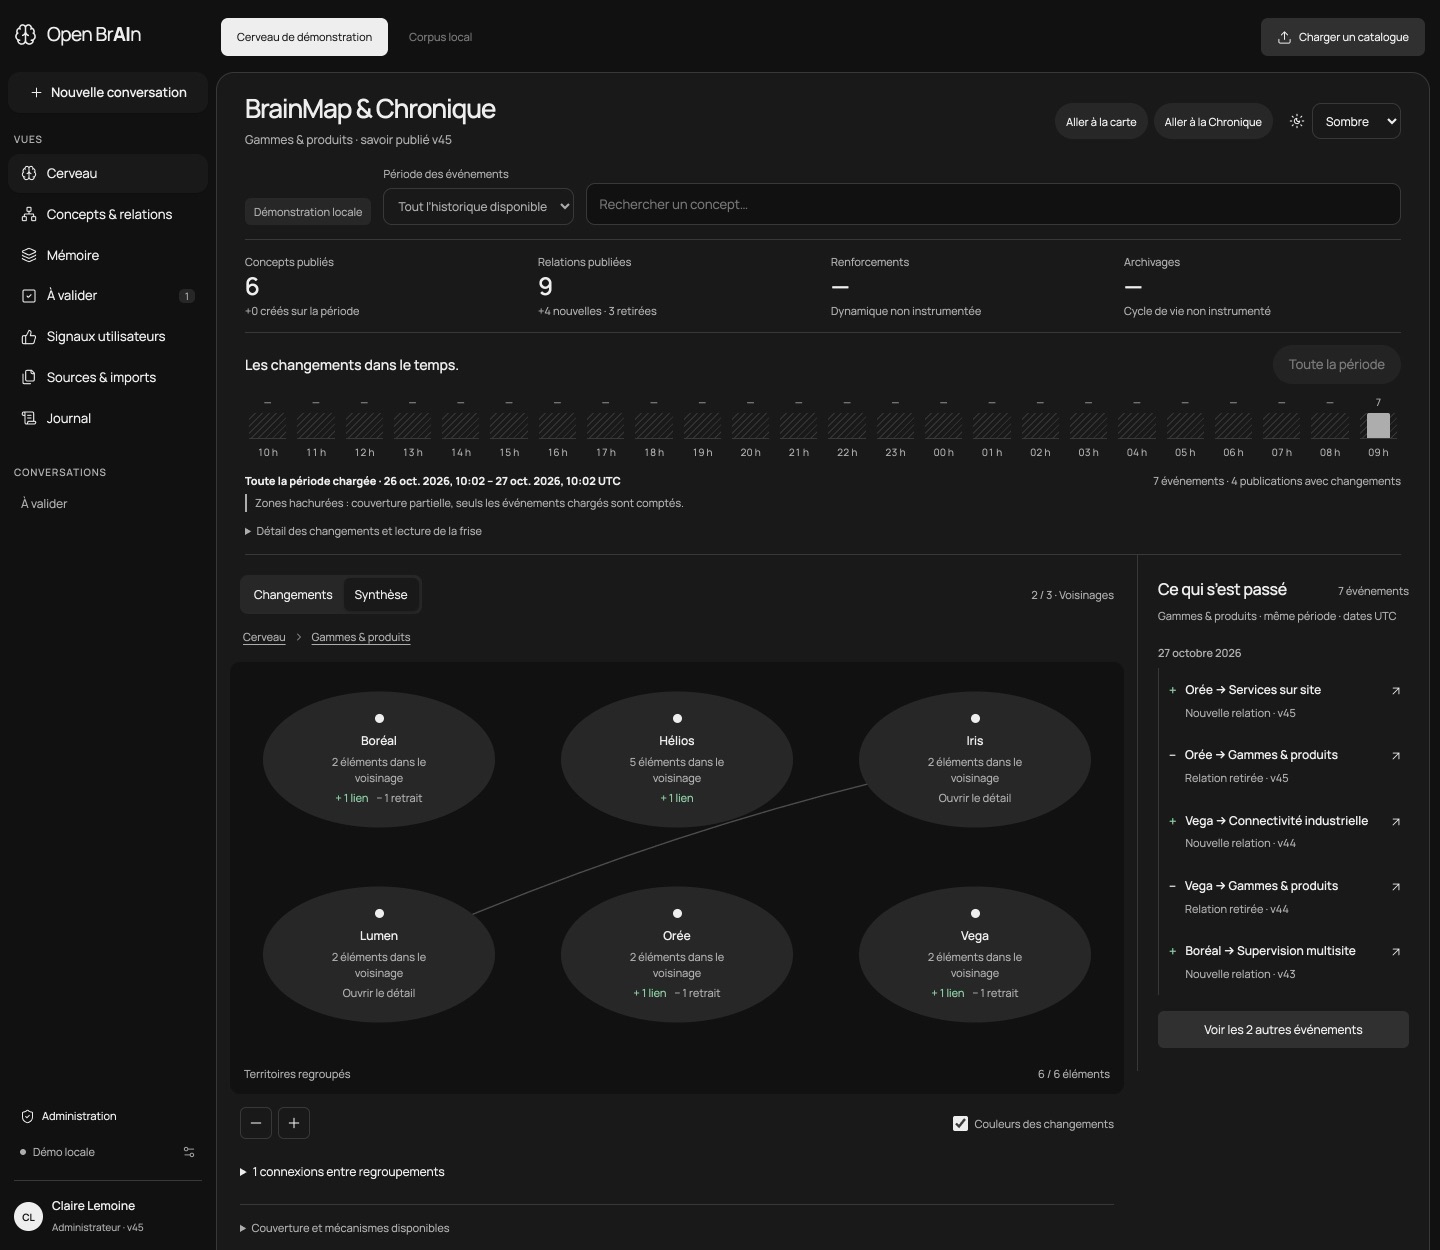
Task: Open the Vega node on the map
Action: coord(975,954)
